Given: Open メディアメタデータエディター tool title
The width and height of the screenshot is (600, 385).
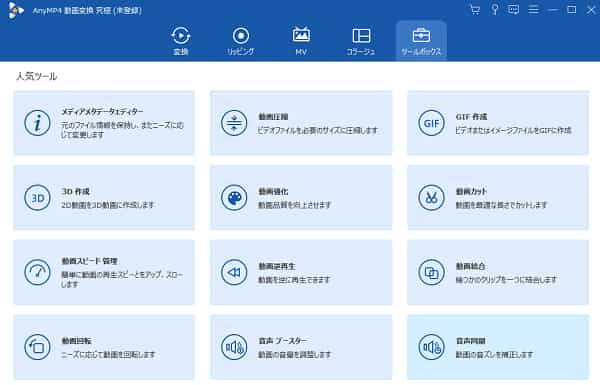Looking at the screenshot, I should point(102,111).
